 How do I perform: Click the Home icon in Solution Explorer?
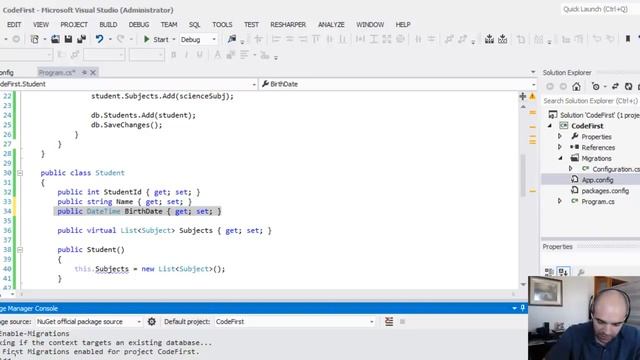pos(576,87)
